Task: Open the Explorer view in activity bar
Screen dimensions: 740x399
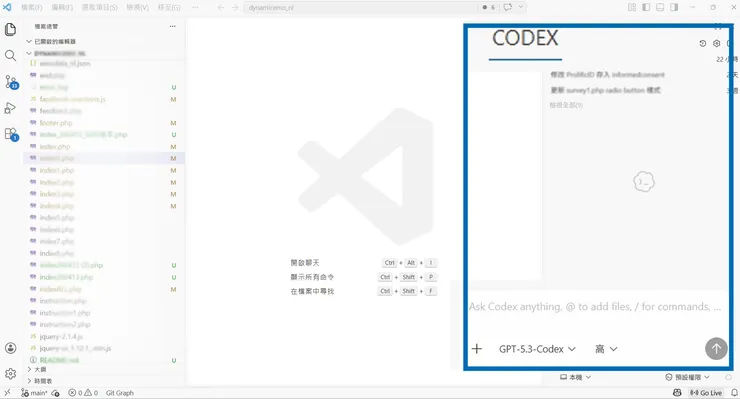Action: click(x=10, y=30)
